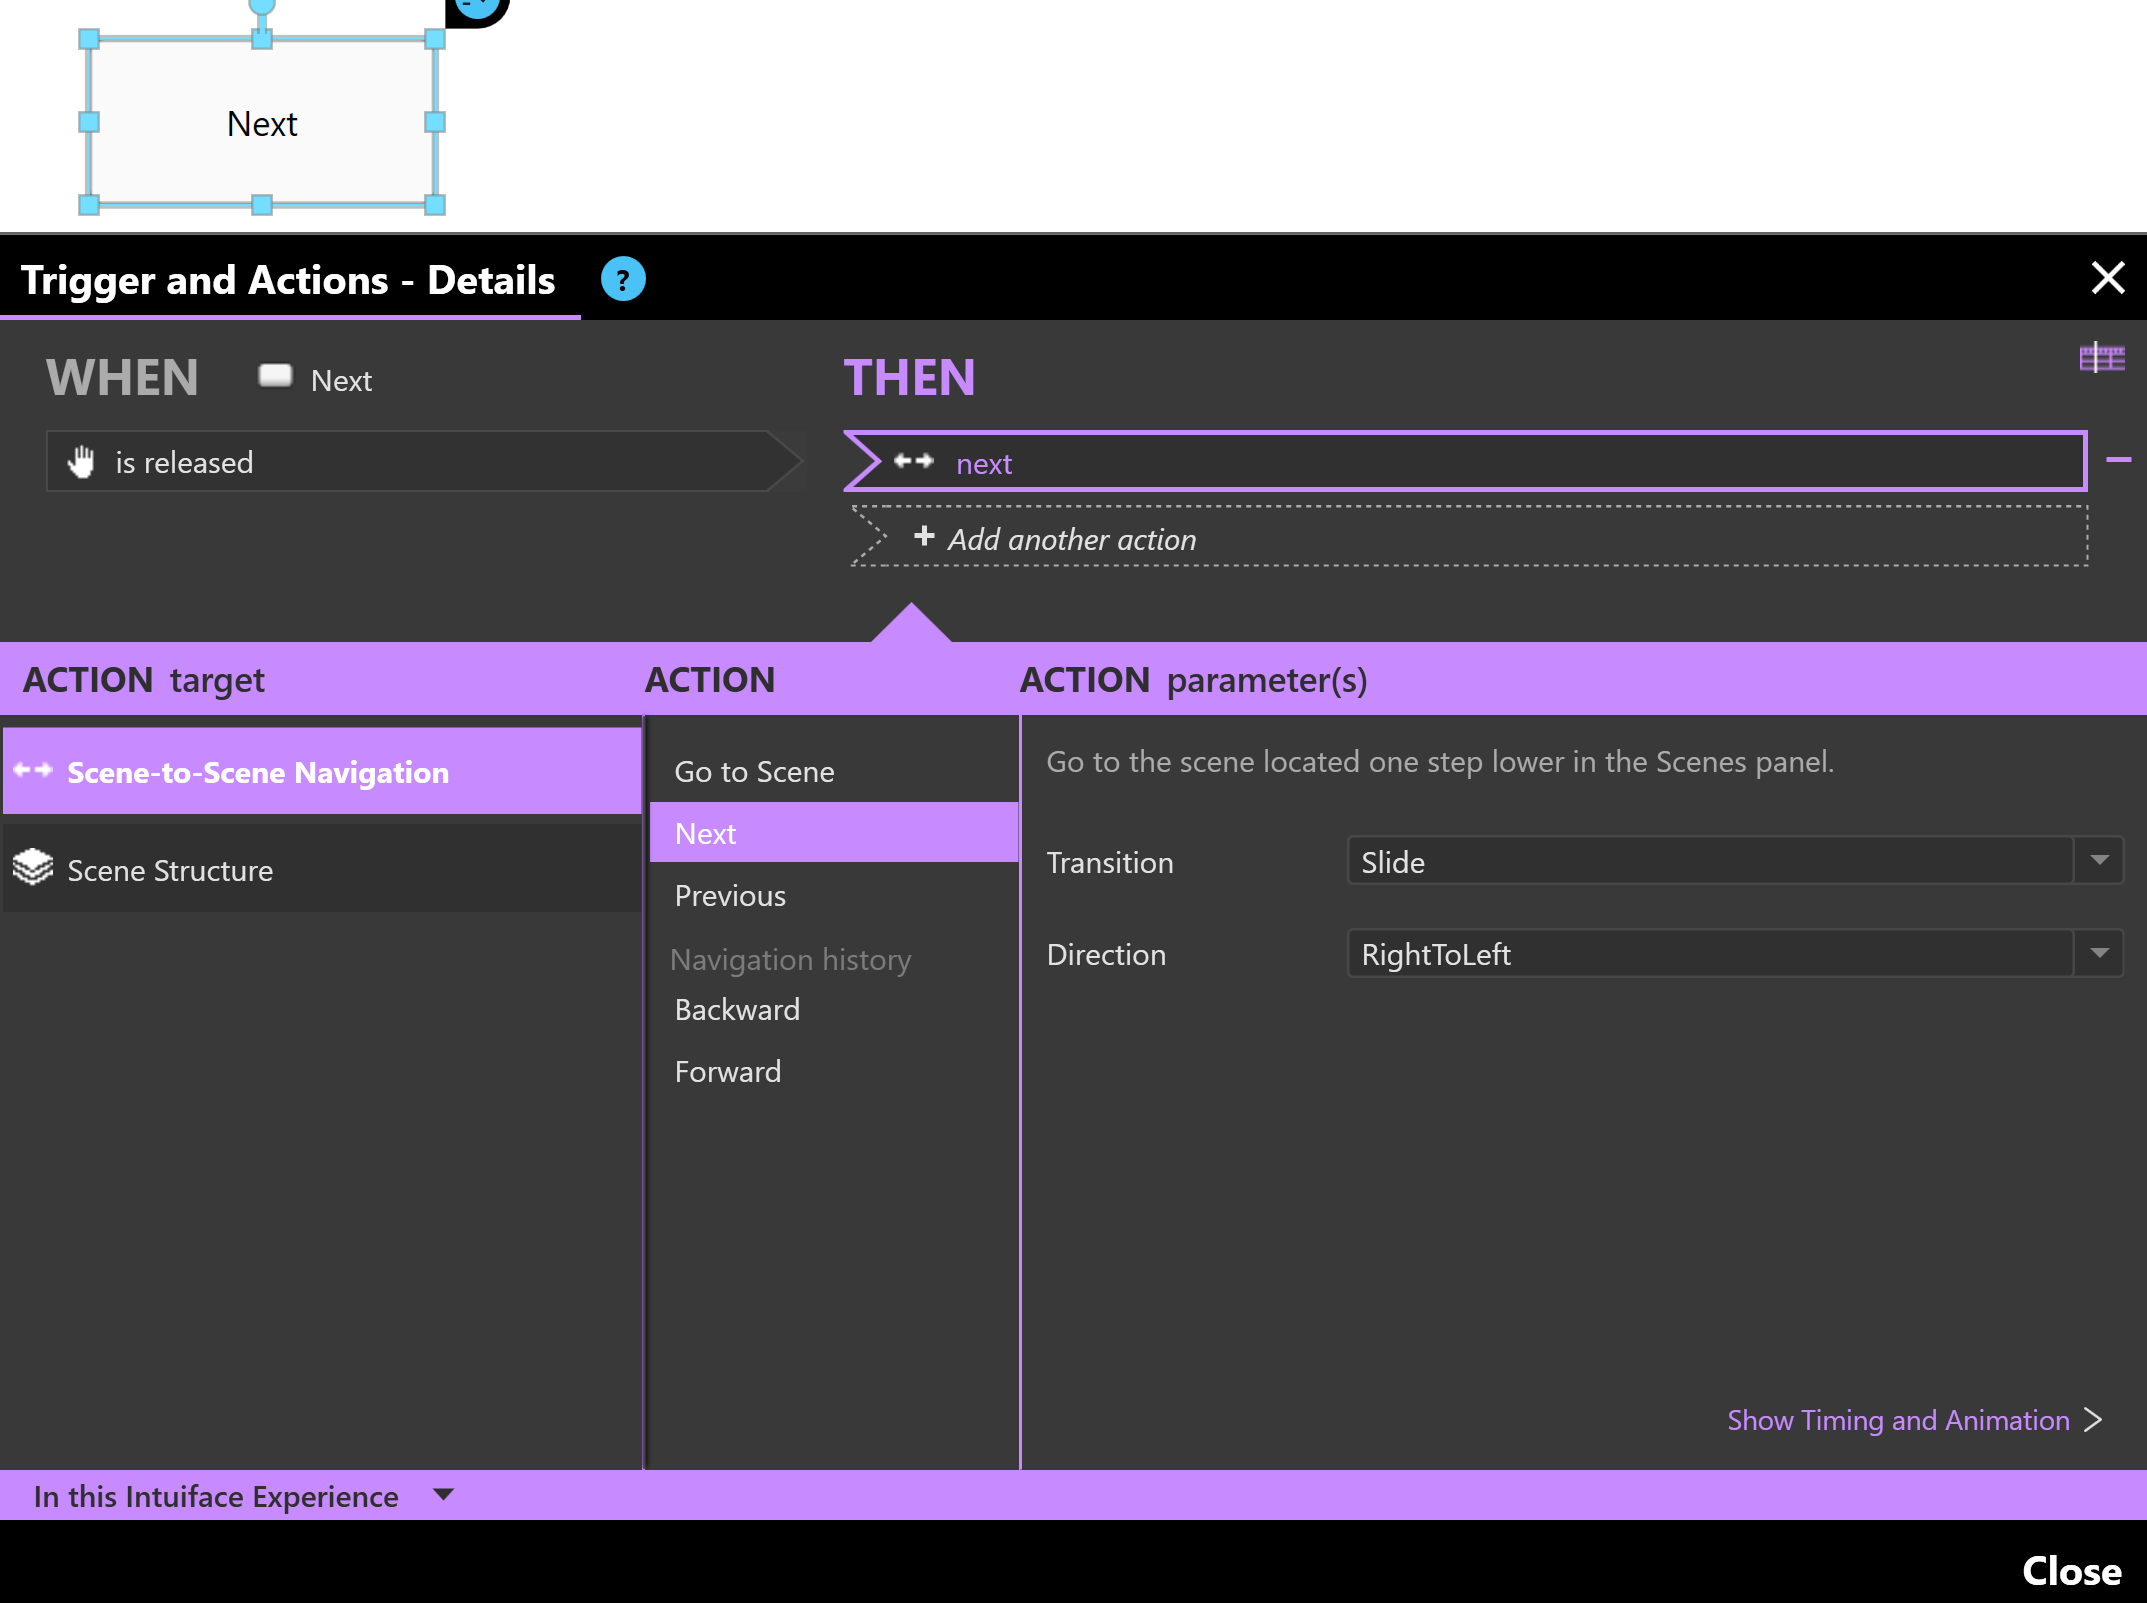2147x1603 pixels.
Task: Select Scene-to-Scene Navigation target
Action: pos(322,772)
